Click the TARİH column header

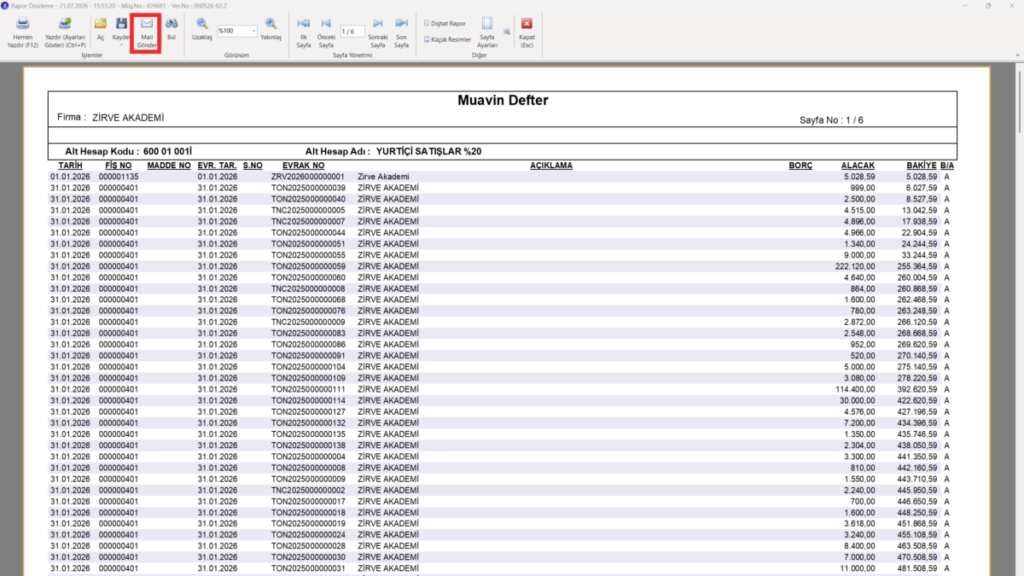[x=71, y=166]
